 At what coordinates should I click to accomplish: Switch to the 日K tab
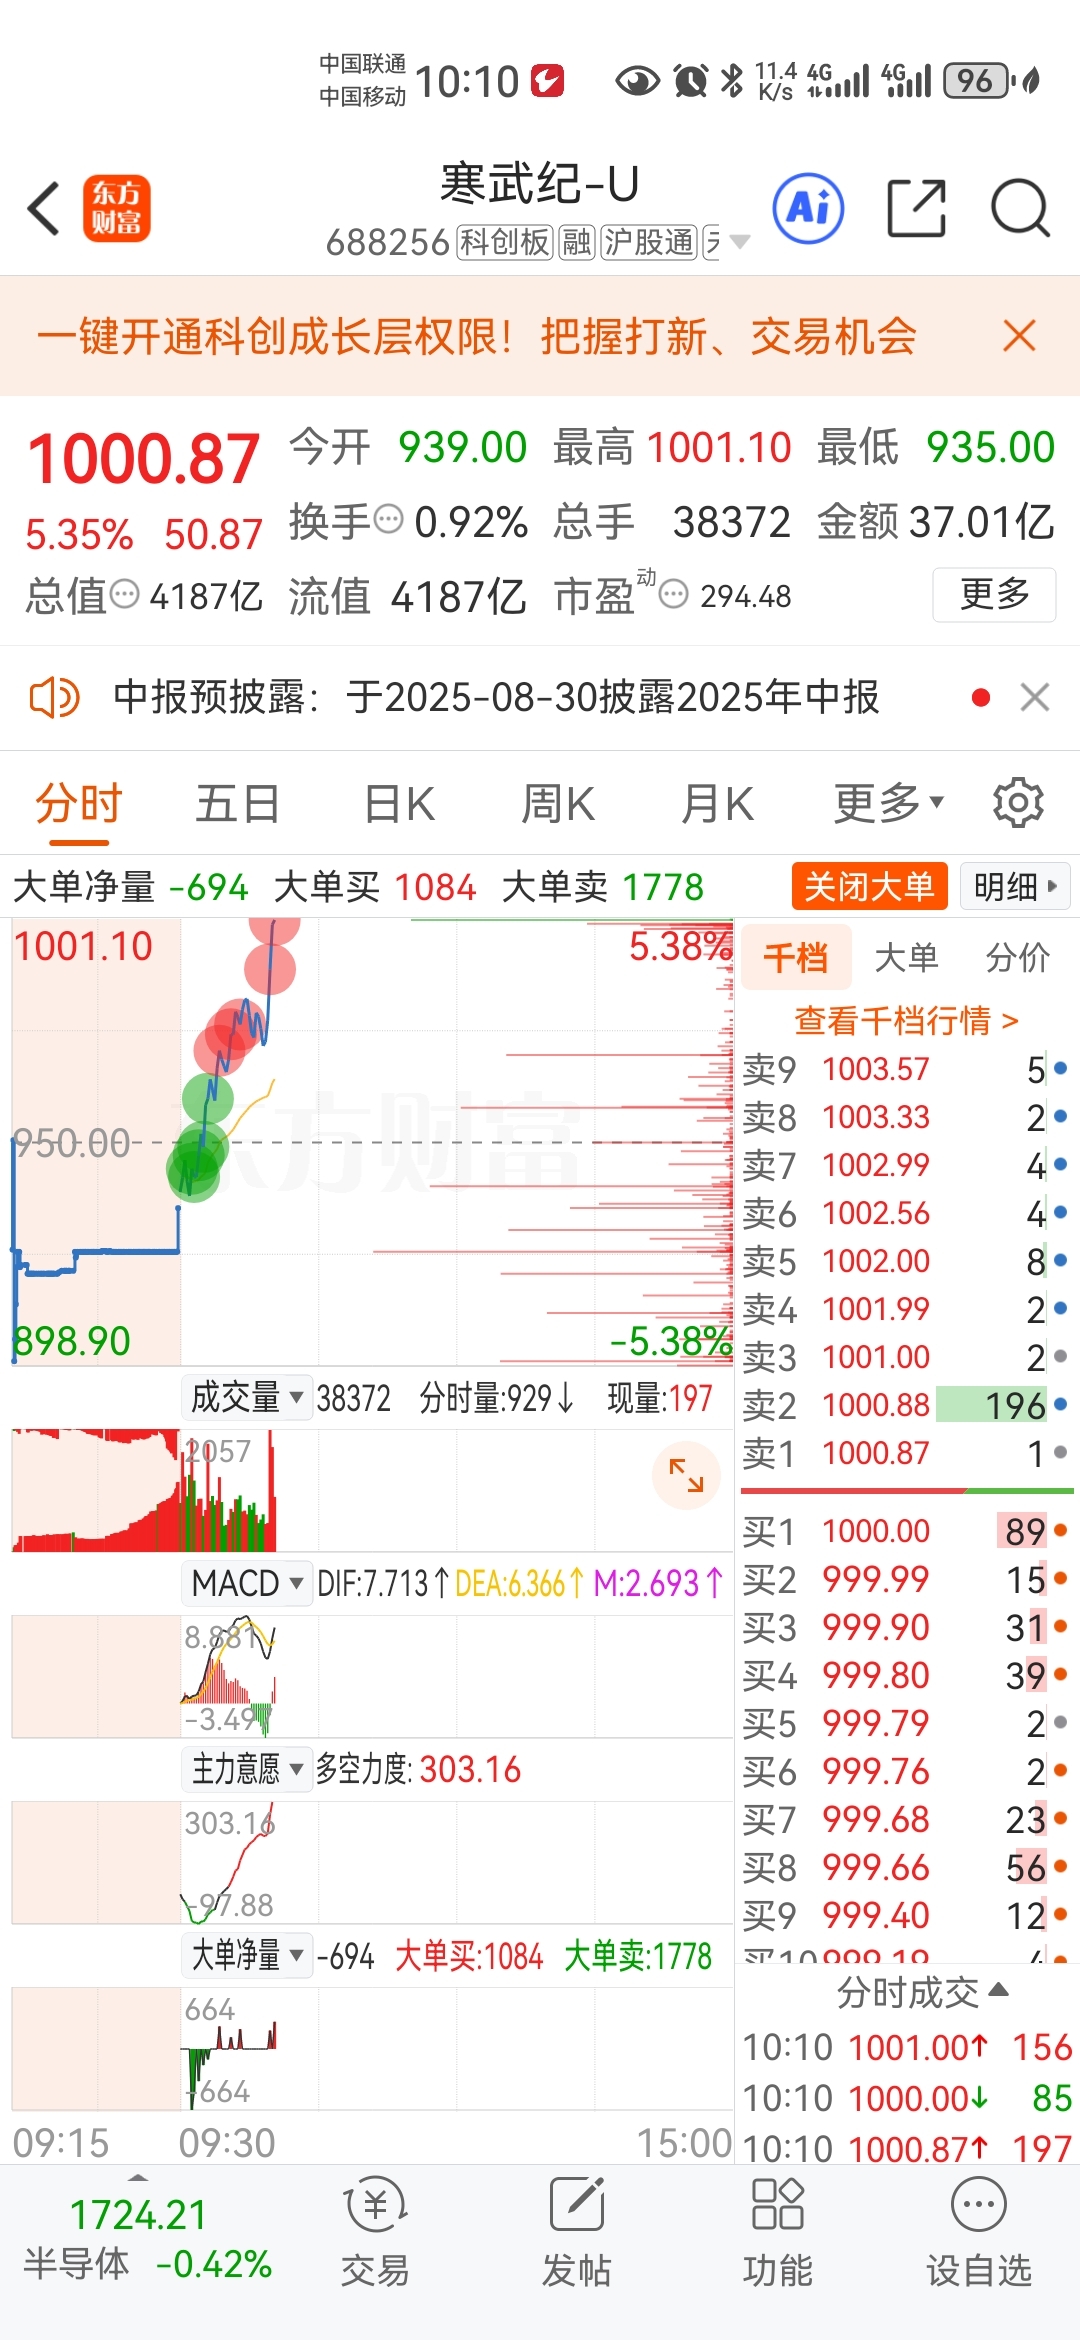click(399, 803)
